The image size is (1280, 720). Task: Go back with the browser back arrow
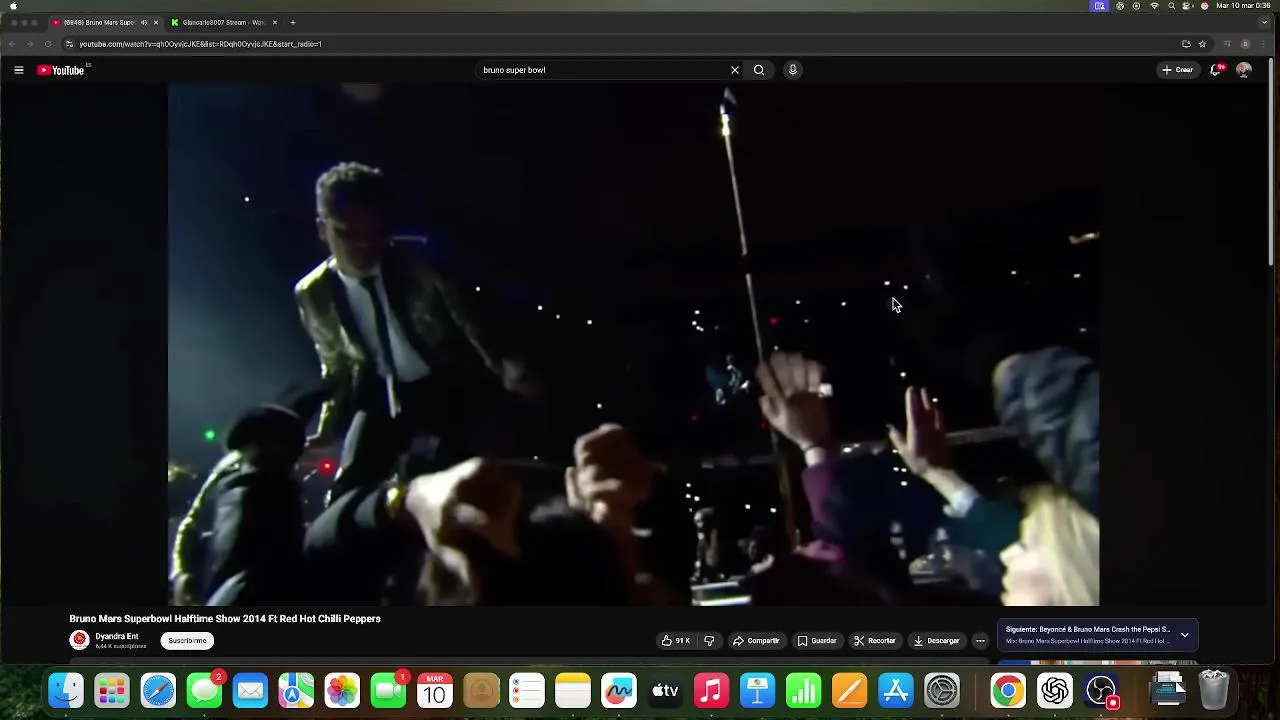(x=12, y=44)
